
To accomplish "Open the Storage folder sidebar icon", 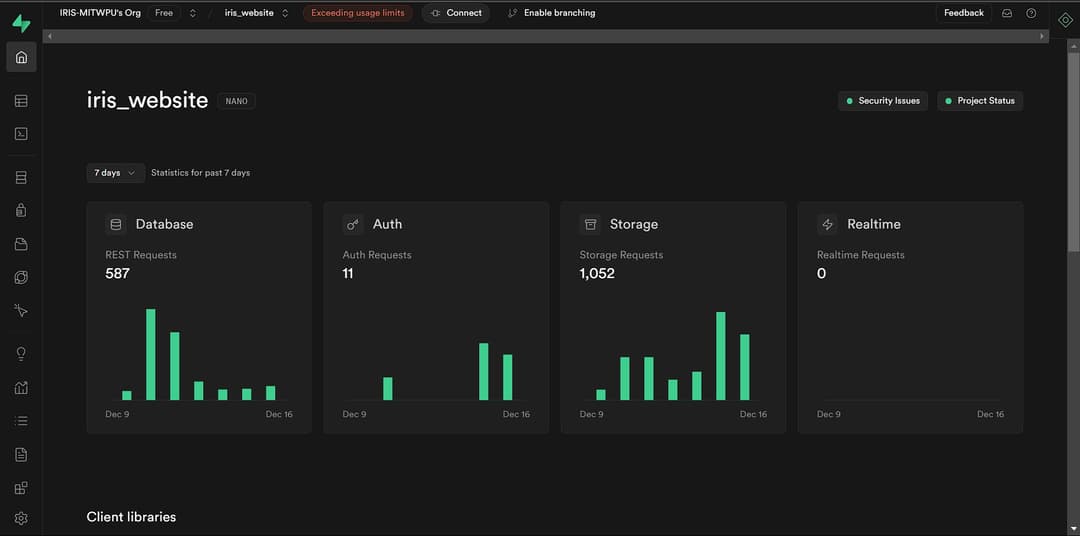I will (x=21, y=244).
